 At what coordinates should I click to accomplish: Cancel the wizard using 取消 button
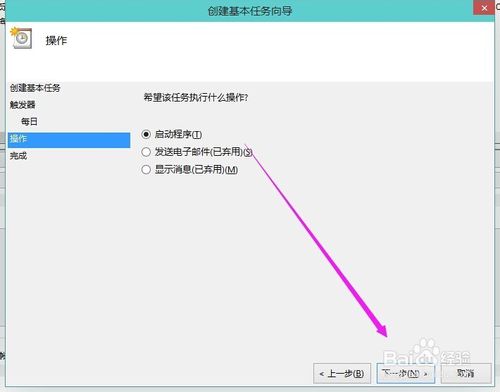point(466,373)
